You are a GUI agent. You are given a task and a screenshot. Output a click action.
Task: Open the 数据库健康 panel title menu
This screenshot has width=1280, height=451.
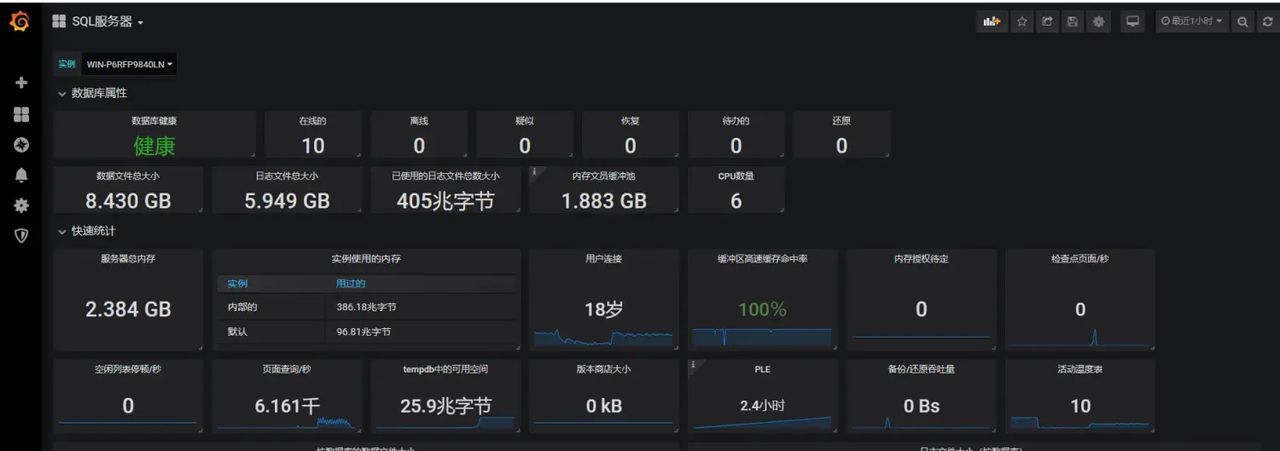pyautogui.click(x=154, y=120)
